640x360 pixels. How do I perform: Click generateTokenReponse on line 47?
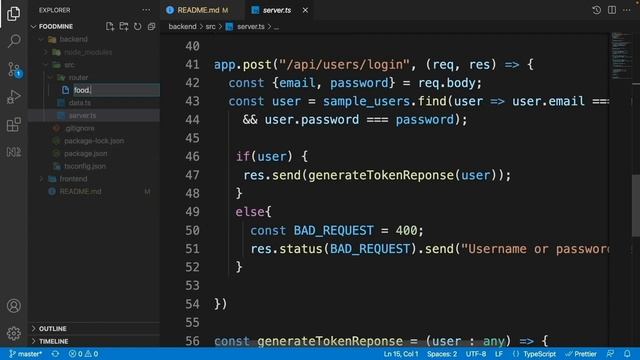pyautogui.click(x=381, y=175)
